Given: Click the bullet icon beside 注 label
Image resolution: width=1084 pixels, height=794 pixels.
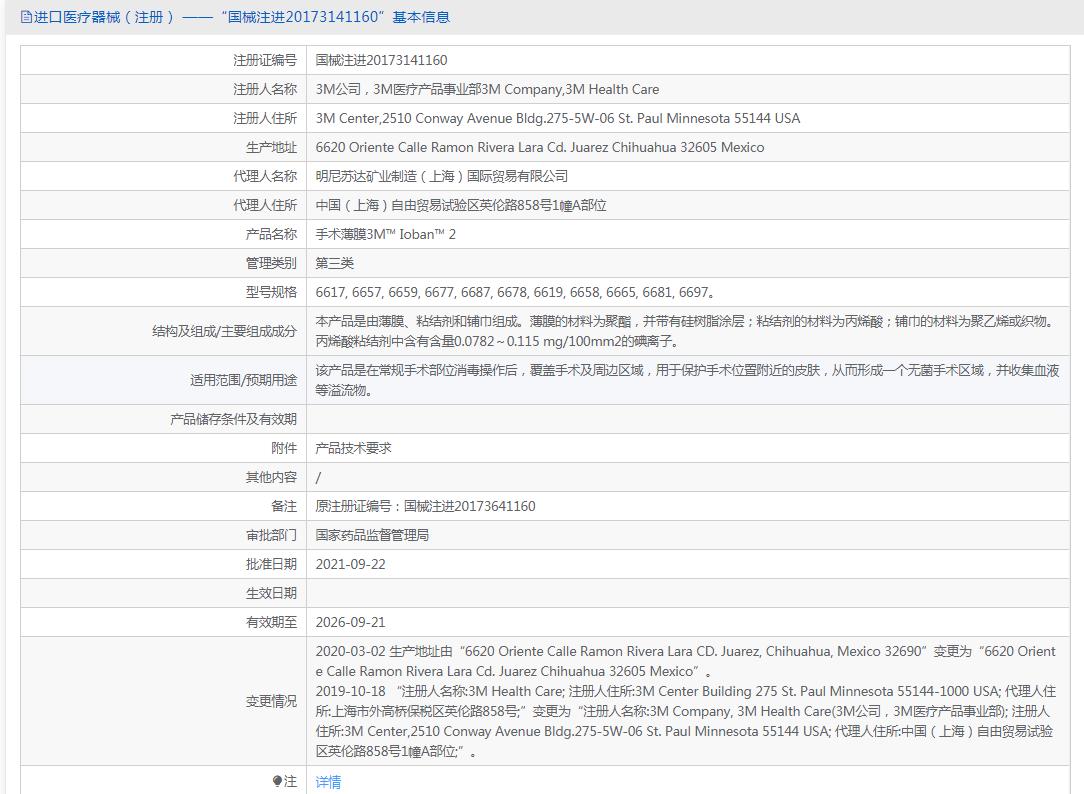Looking at the screenshot, I should [x=277, y=781].
